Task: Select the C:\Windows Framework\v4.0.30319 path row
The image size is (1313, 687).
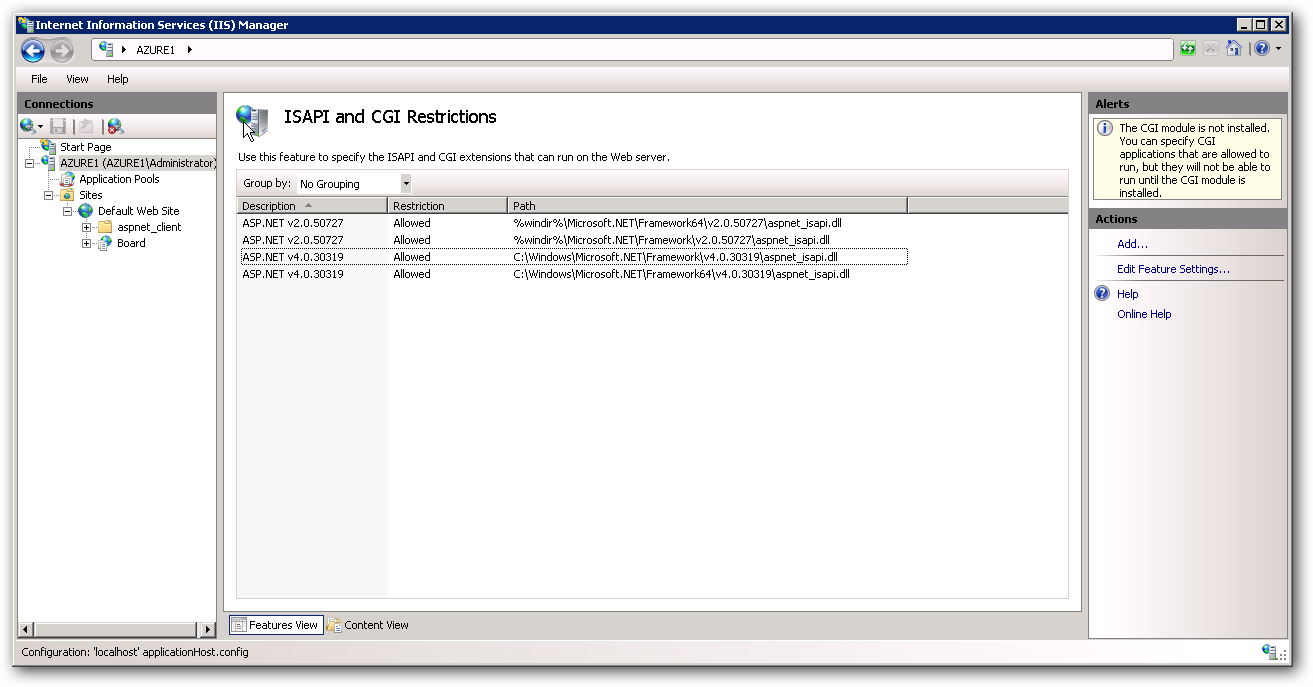Action: [572, 257]
